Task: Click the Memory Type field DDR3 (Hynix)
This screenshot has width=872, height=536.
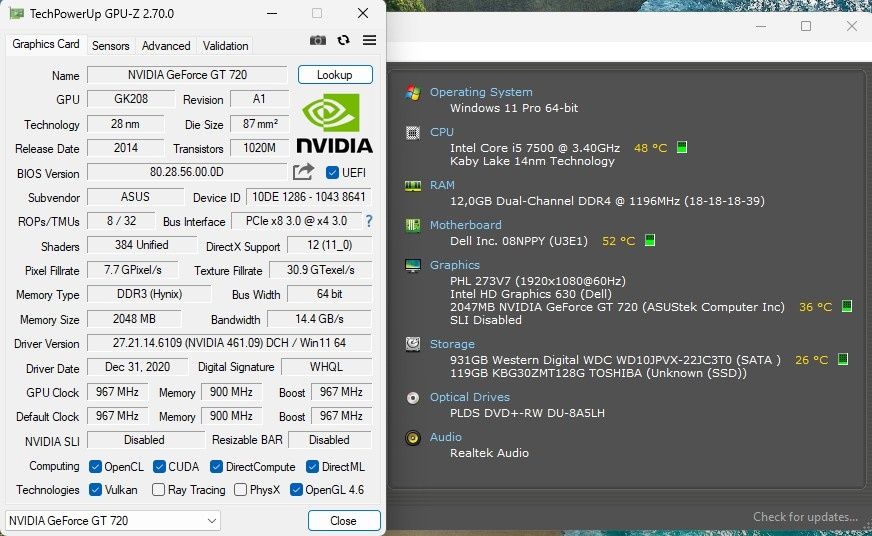Action: pos(150,294)
